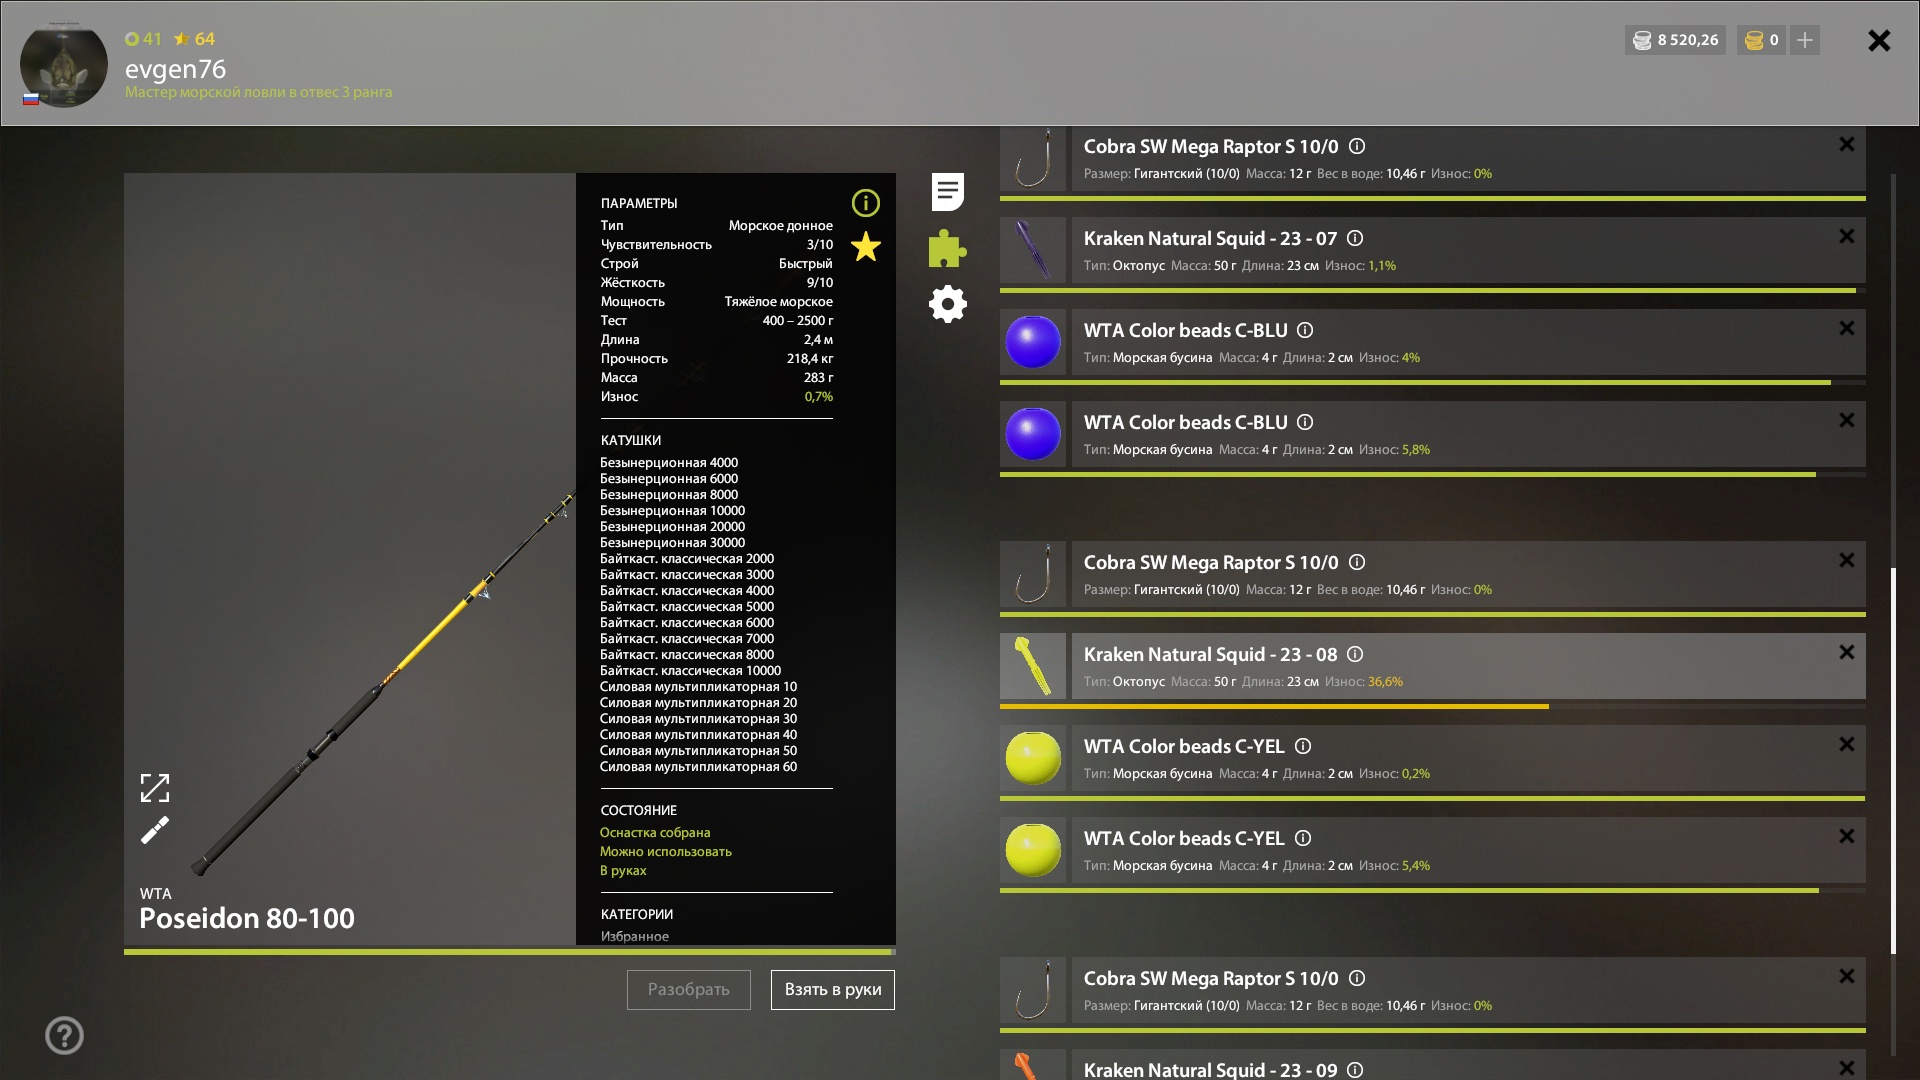Click the yellow squid 23-08 thumbnail
The width and height of the screenshot is (1920, 1080).
pyautogui.click(x=1033, y=666)
